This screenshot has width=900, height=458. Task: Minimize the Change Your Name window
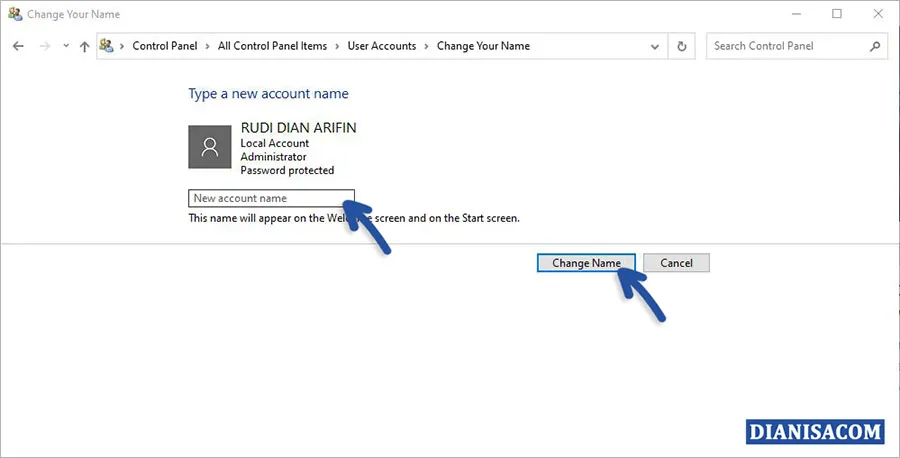[796, 14]
